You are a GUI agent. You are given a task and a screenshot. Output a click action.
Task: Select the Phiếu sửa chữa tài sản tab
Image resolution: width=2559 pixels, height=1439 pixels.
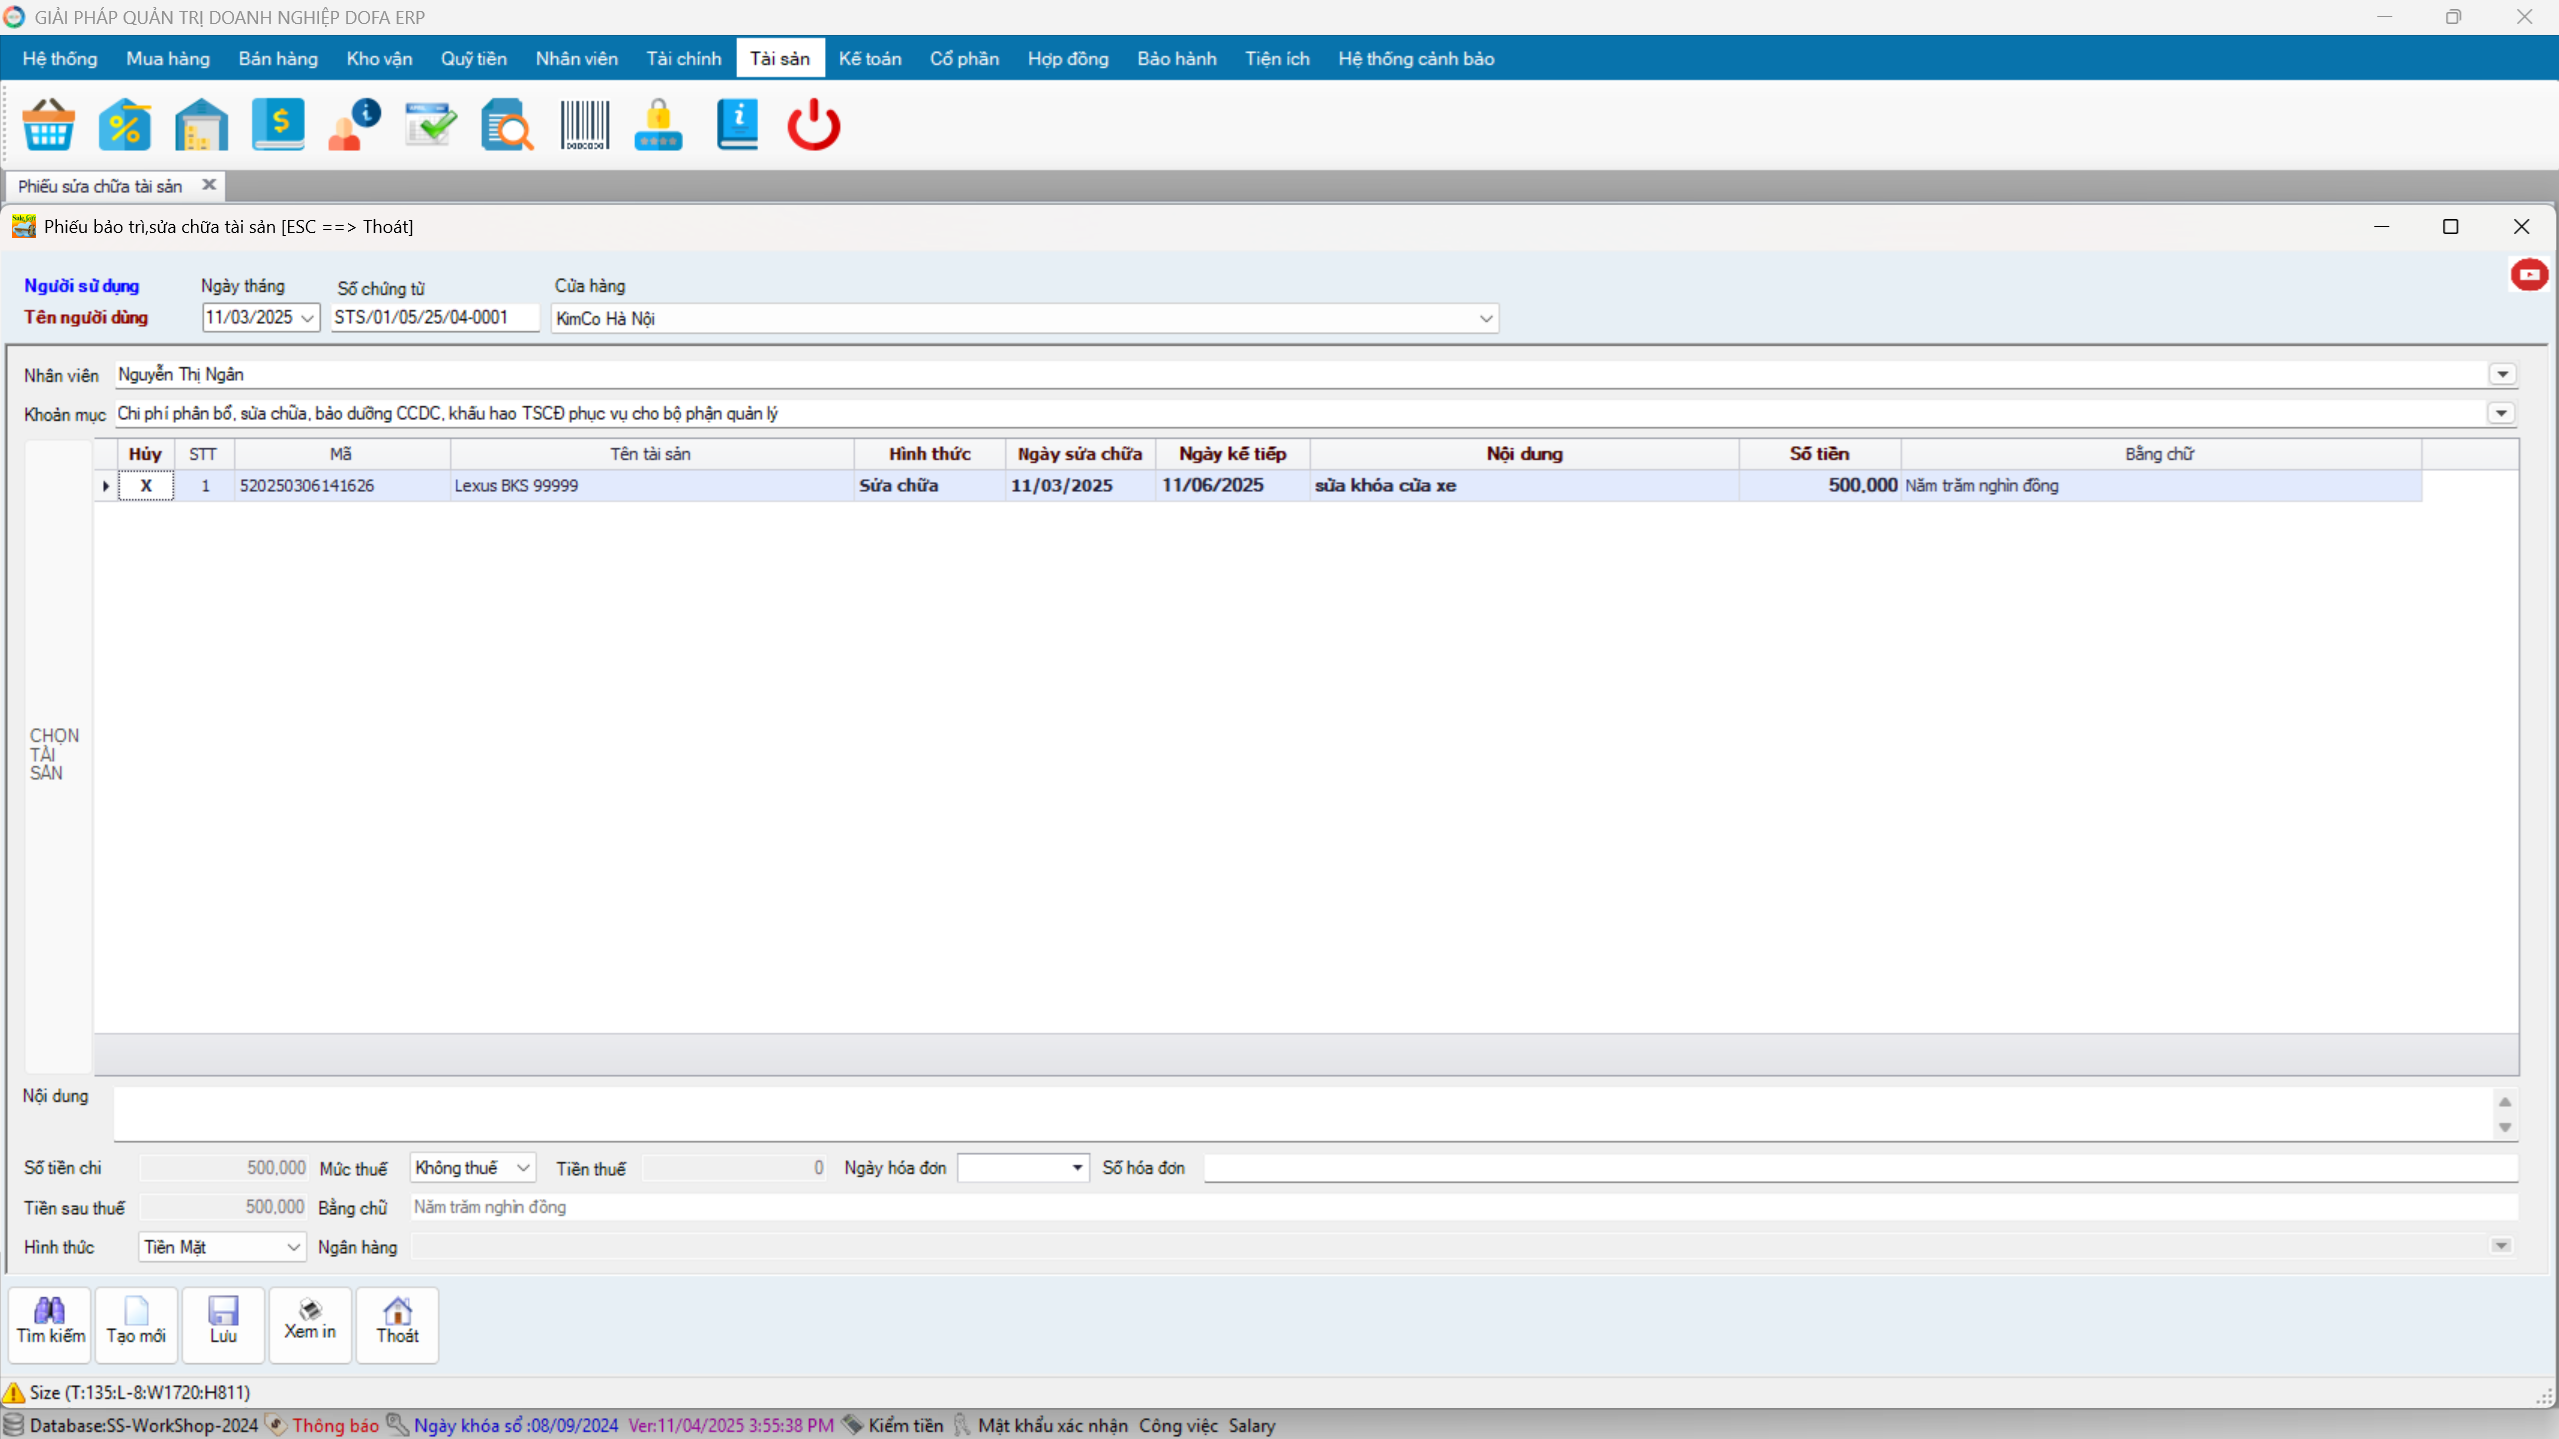pyautogui.click(x=100, y=186)
